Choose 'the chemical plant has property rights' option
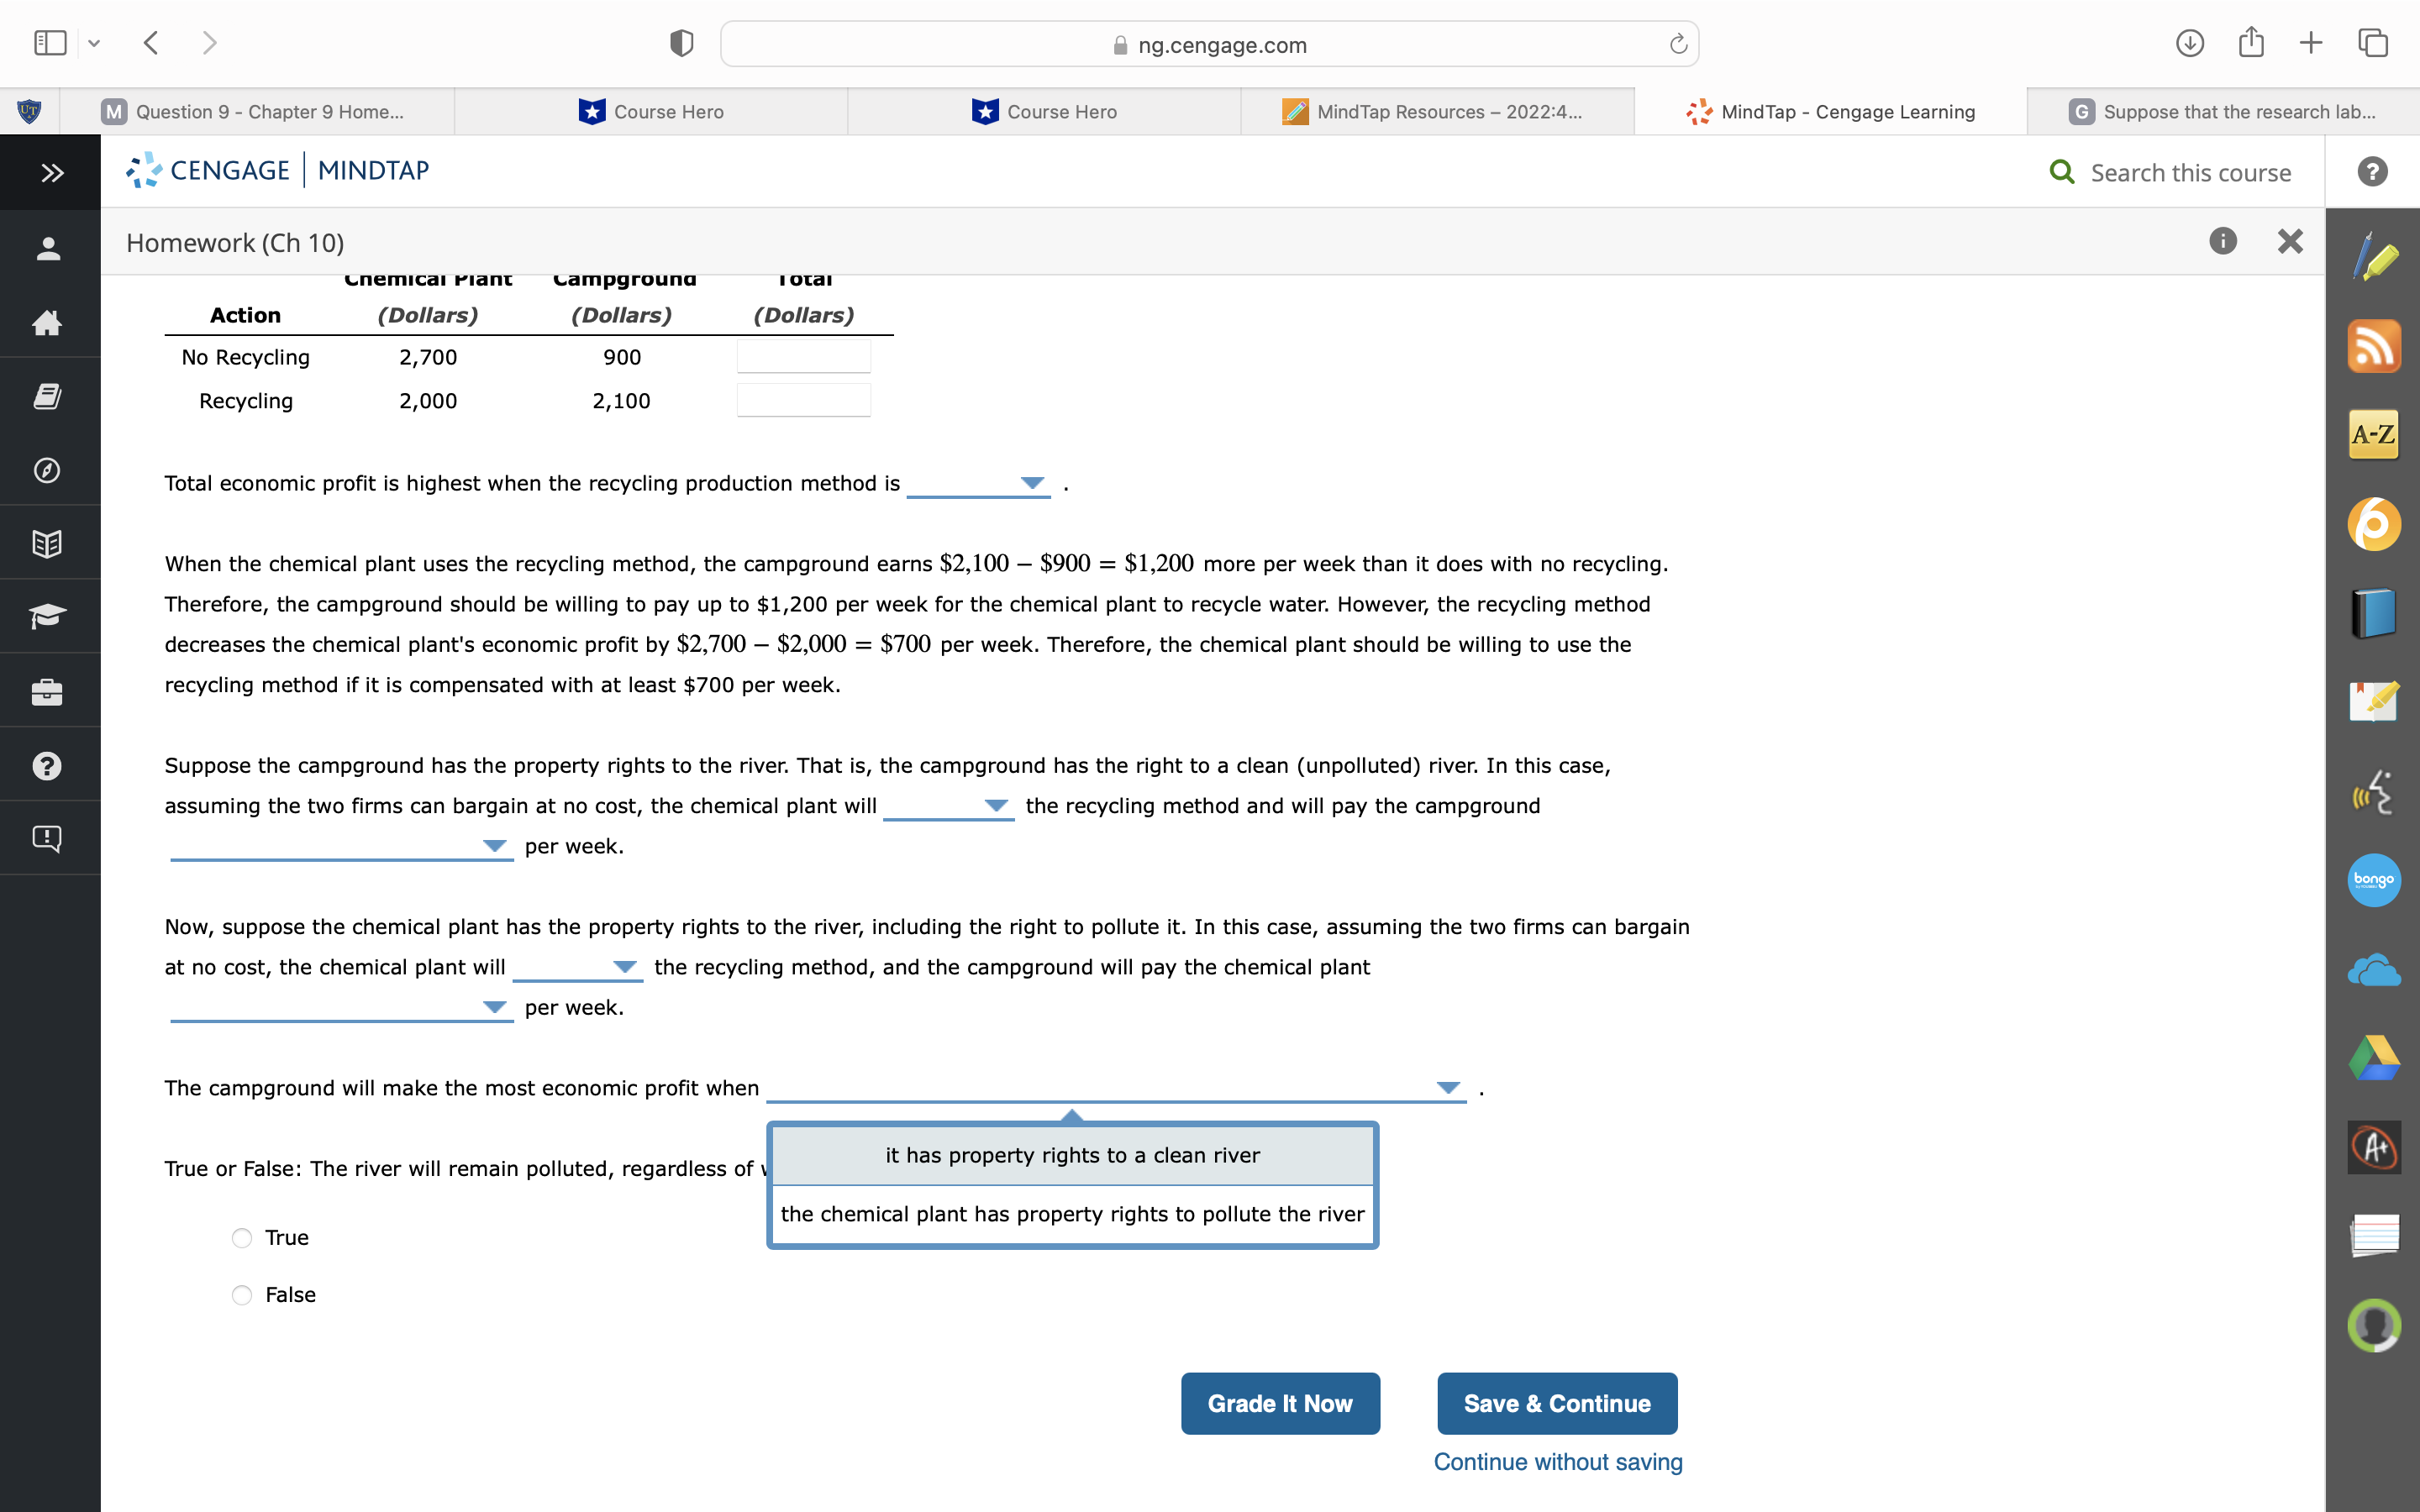 [x=1072, y=1214]
